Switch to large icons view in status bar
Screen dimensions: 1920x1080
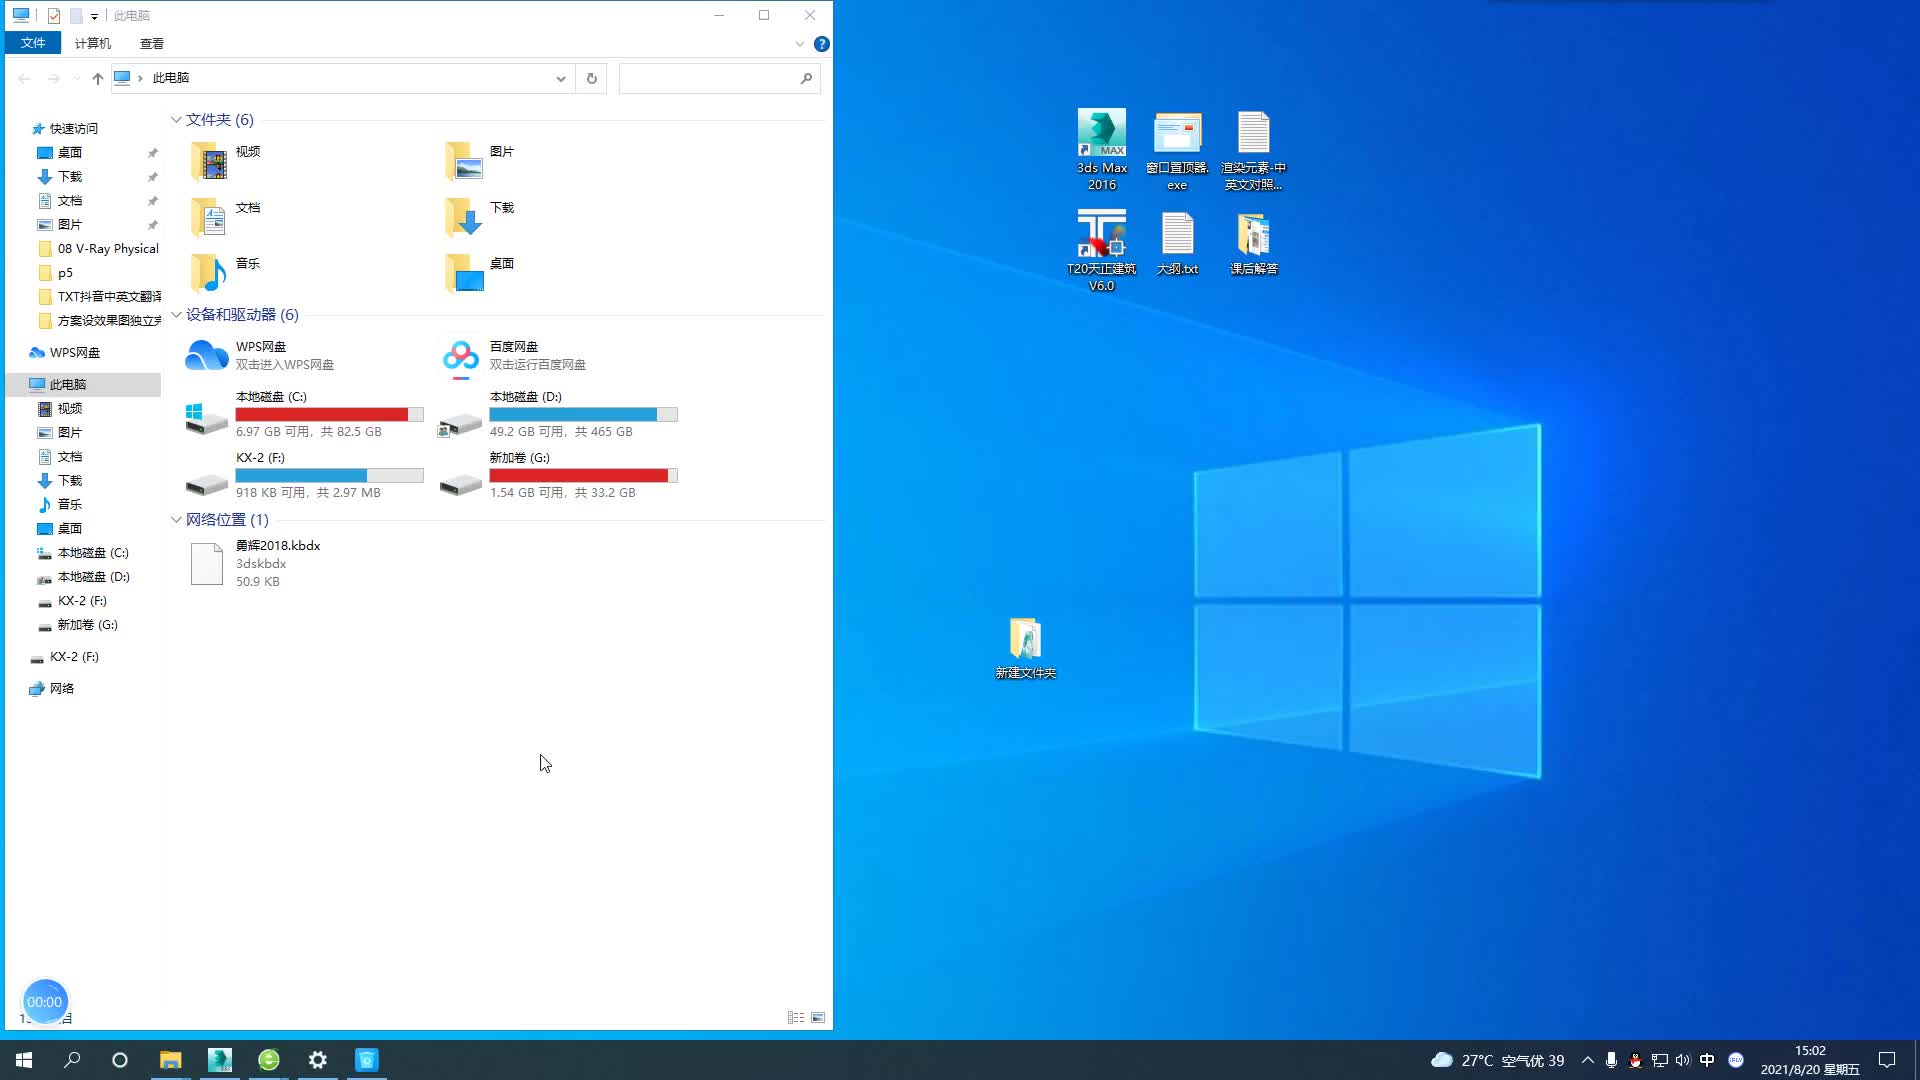(818, 1017)
